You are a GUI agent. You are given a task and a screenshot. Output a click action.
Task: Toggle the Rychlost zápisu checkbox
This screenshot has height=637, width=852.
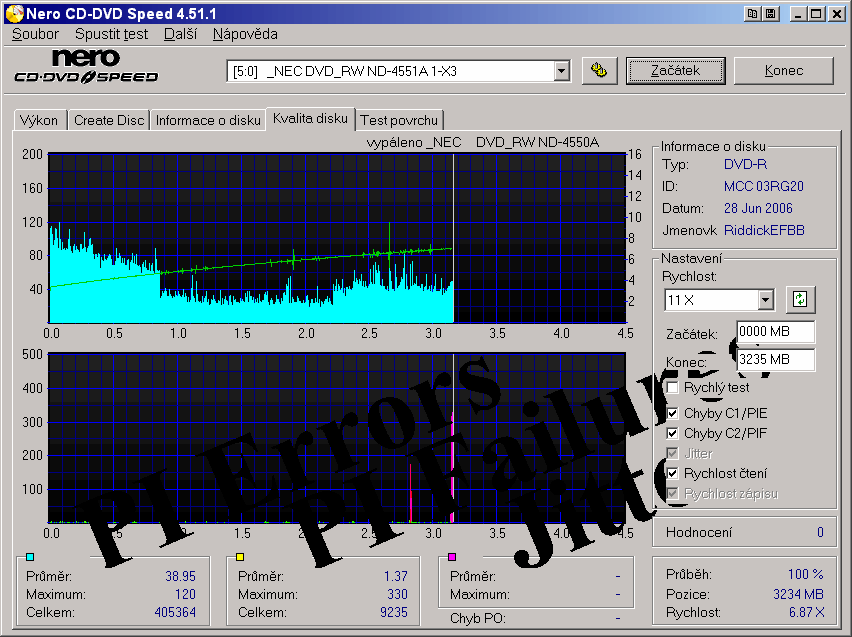tap(673, 494)
